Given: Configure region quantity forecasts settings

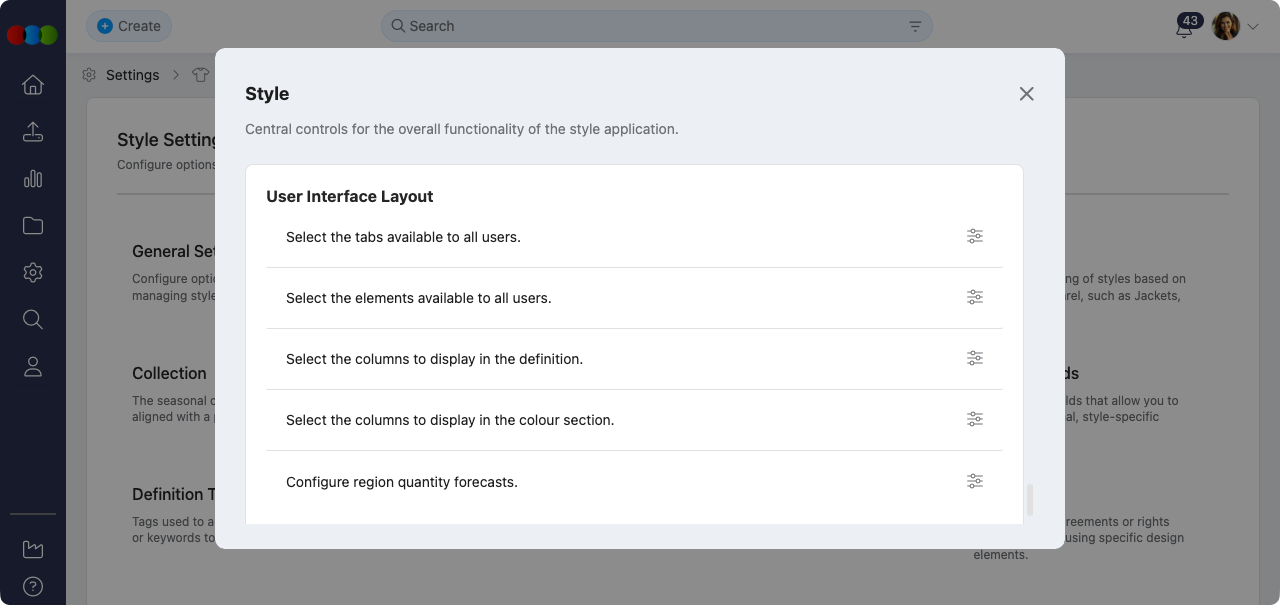Looking at the screenshot, I should (975, 481).
